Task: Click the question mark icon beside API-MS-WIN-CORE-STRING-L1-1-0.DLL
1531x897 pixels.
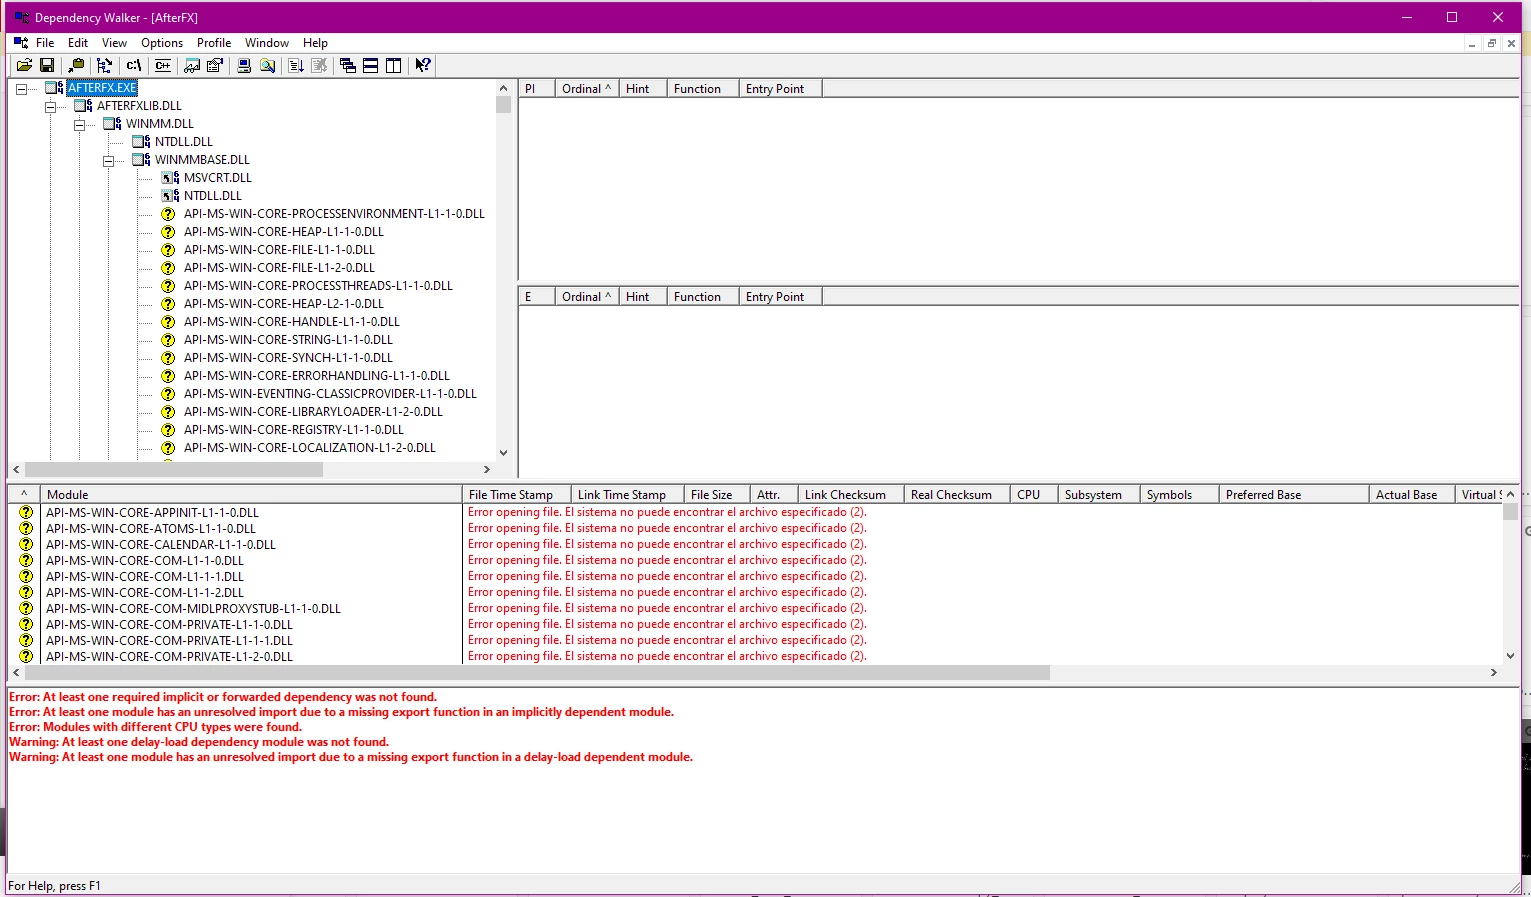Action: click(169, 340)
